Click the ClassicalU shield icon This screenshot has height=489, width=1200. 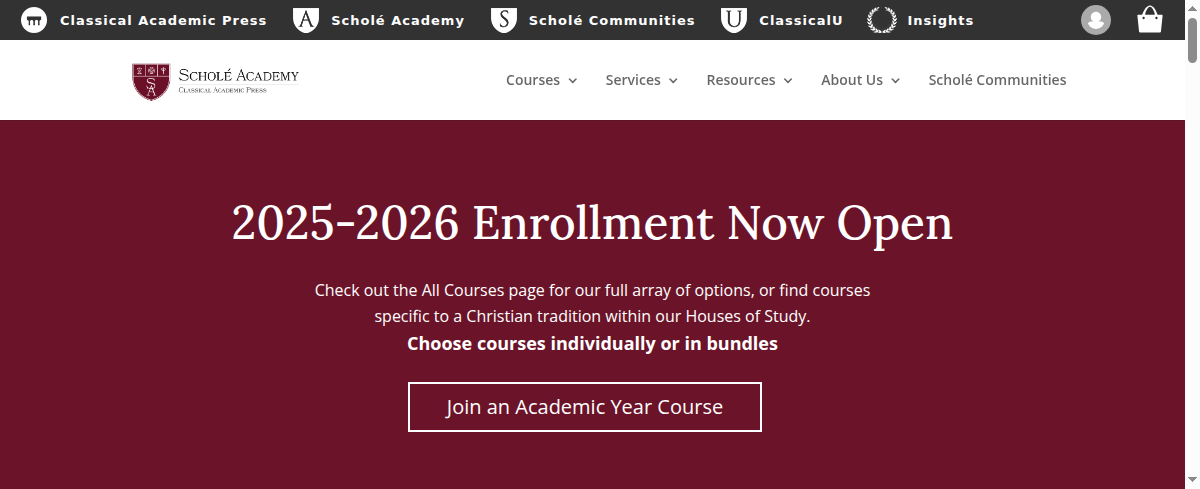tap(735, 20)
